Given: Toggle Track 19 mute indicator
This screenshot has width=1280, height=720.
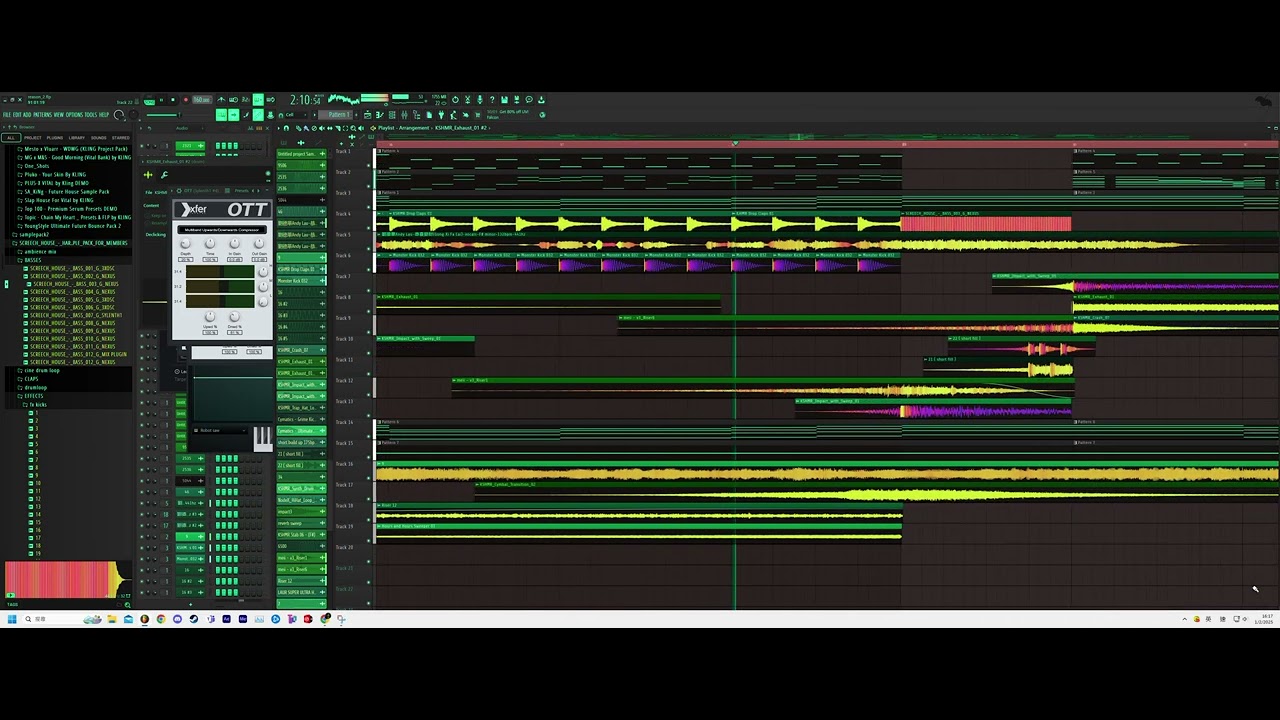Looking at the screenshot, I should (x=369, y=541).
